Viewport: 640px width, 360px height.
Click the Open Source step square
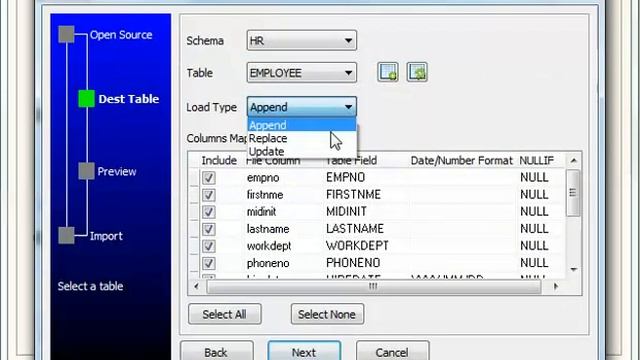pos(67,34)
